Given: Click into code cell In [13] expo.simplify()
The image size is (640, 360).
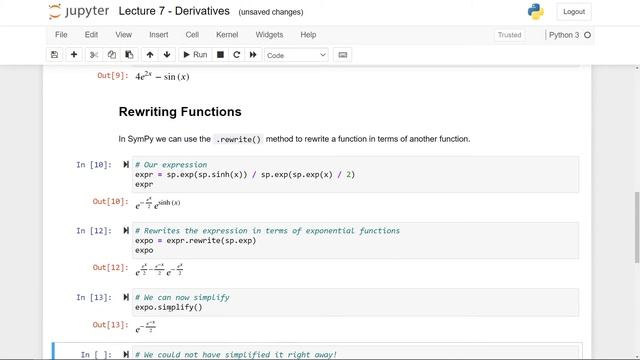Looking at the screenshot, I should [x=355, y=302].
